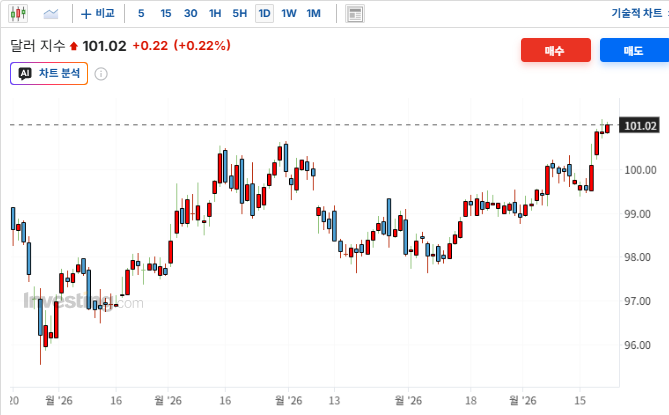The height and width of the screenshot is (415, 669).
Task: Open the 기술적 차트 link
Action: tap(637, 13)
